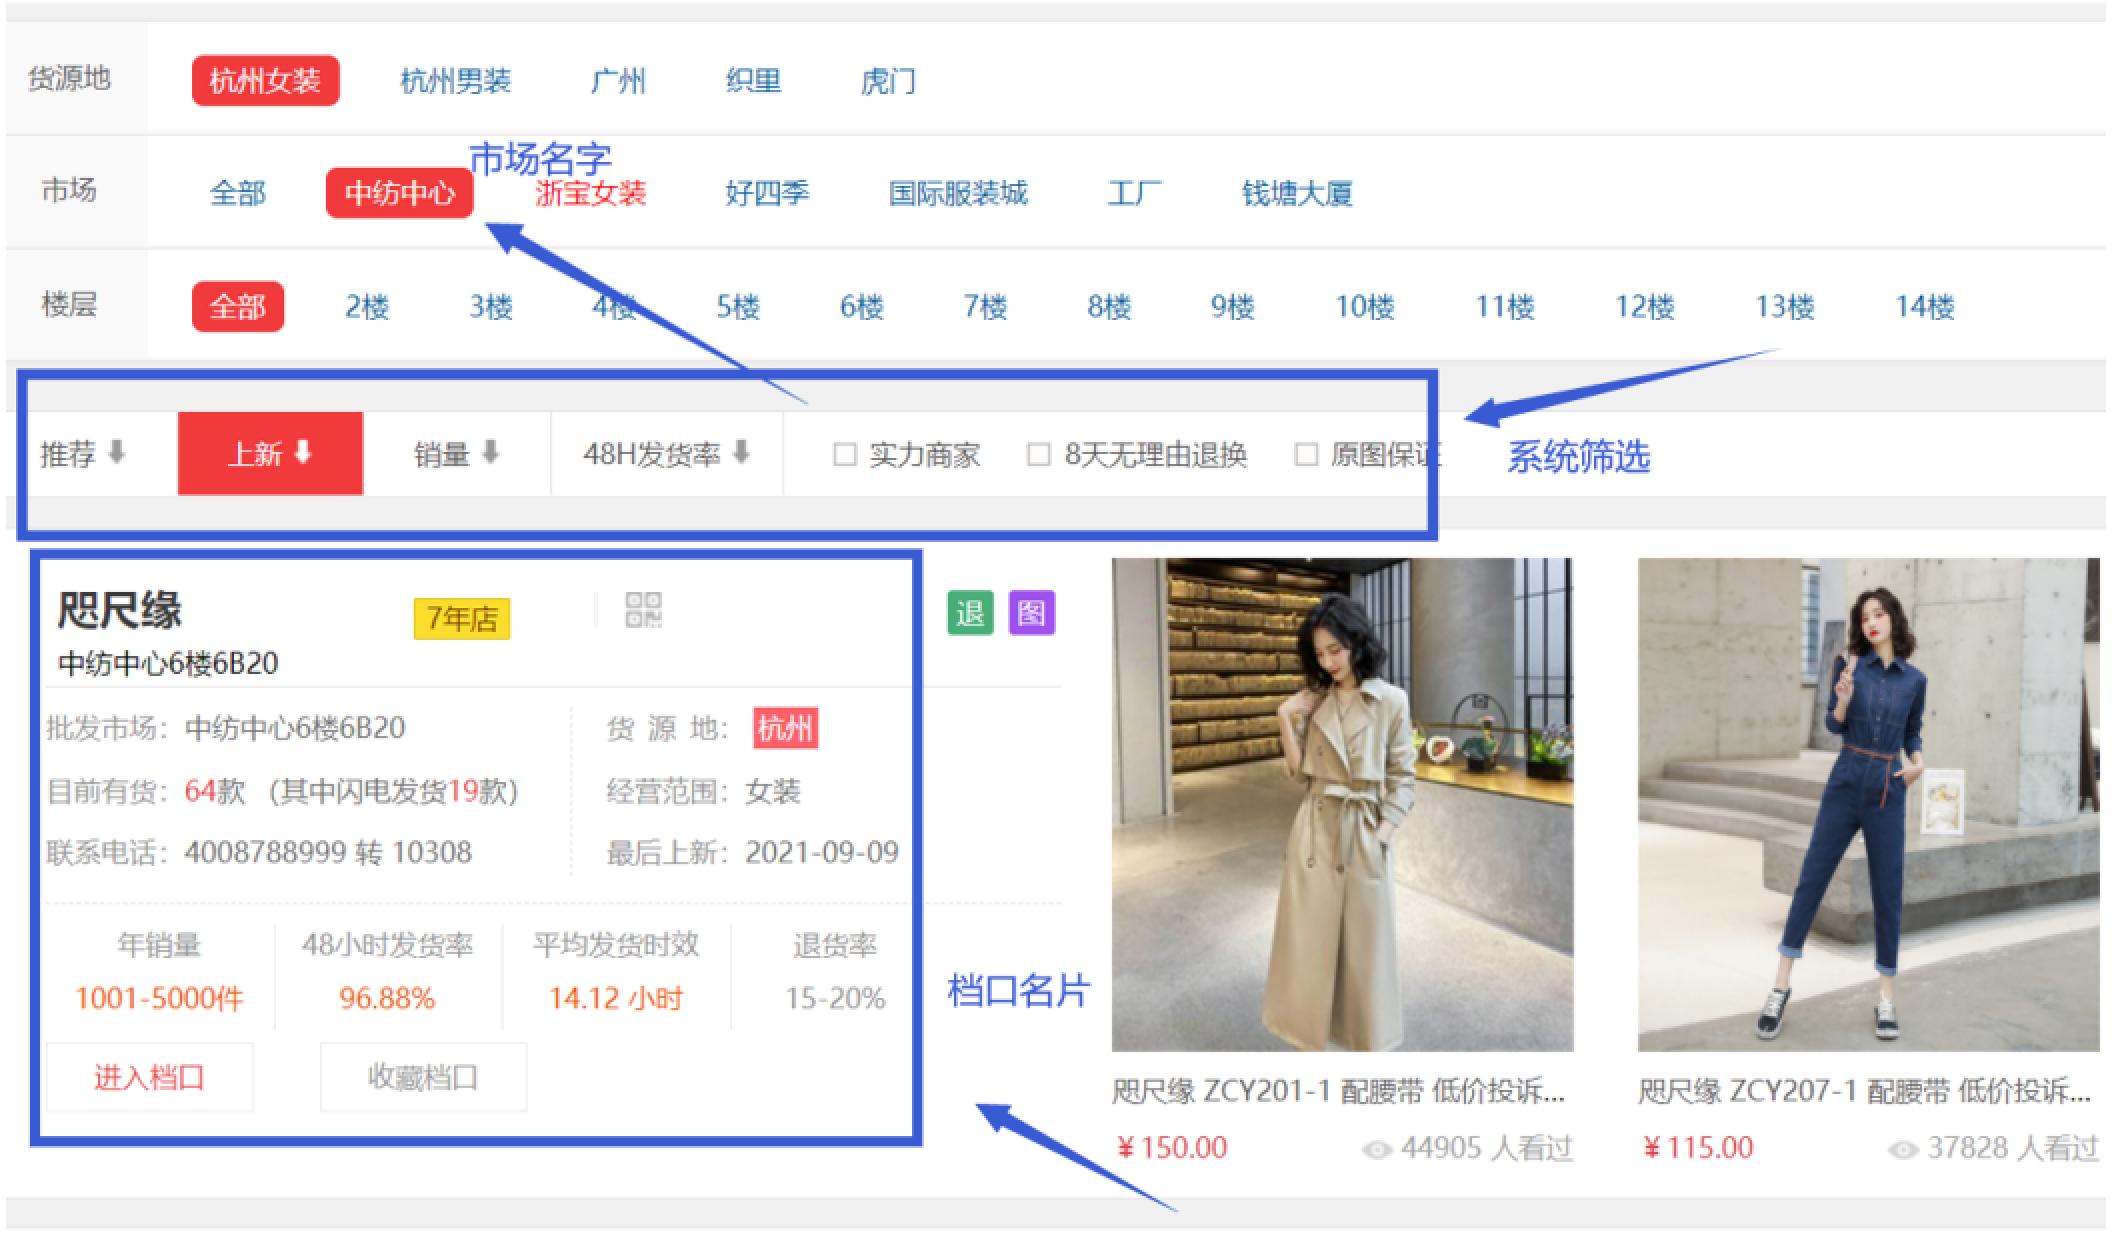
Task: Filter to 6楼 floor
Action: pos(862,306)
